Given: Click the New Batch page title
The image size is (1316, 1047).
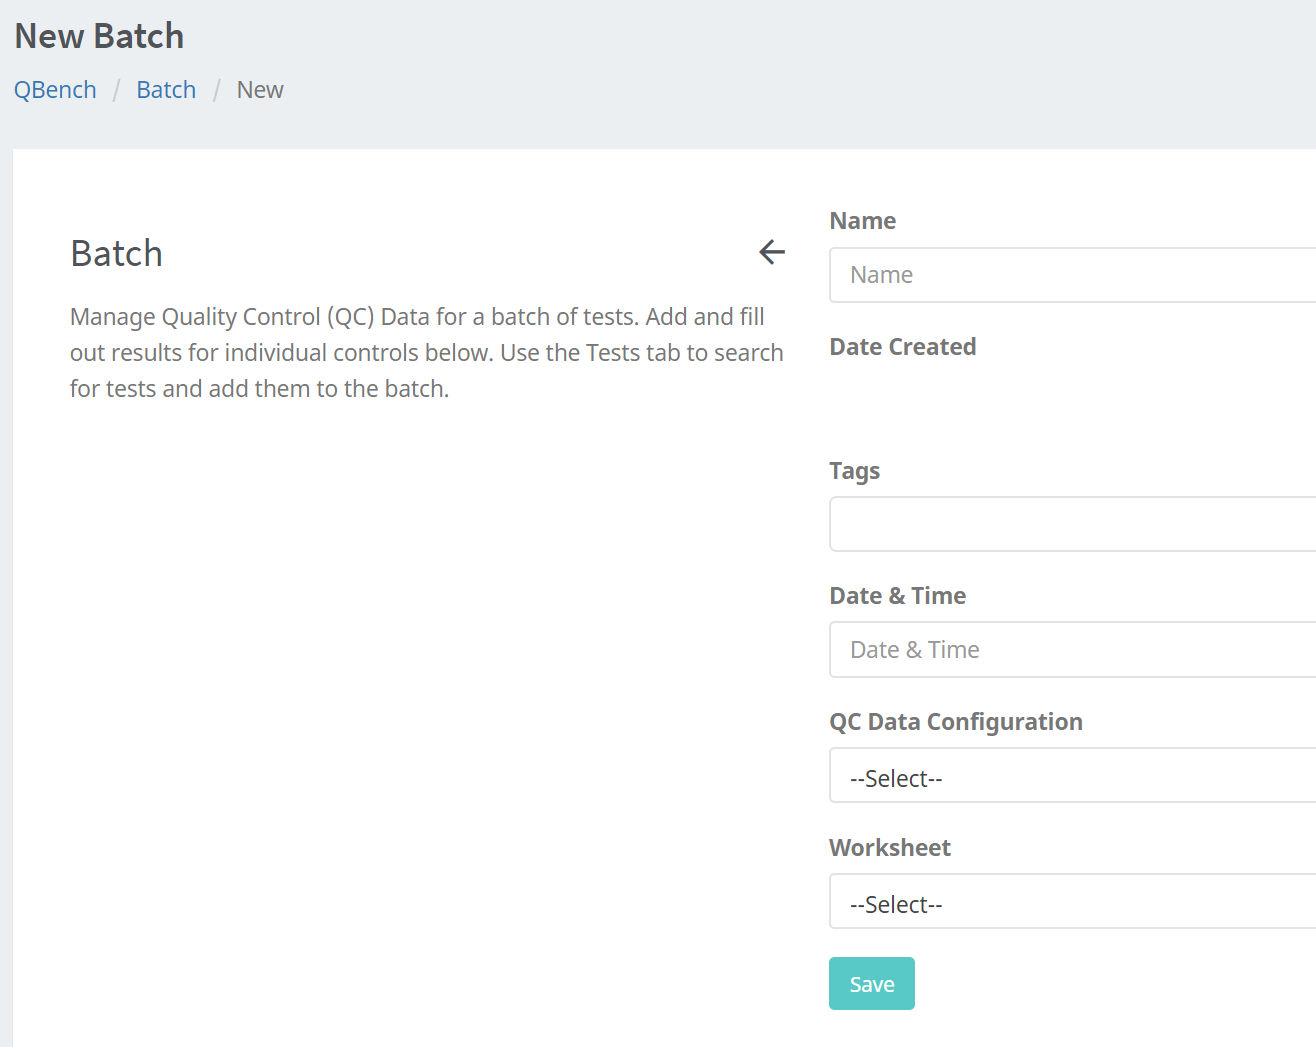Looking at the screenshot, I should click(99, 36).
